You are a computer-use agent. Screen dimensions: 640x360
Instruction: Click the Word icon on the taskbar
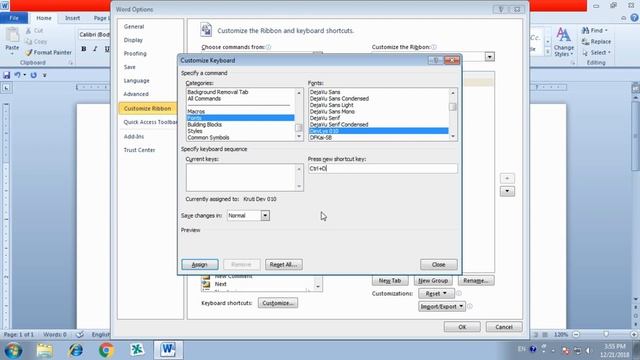pyautogui.click(x=168, y=350)
